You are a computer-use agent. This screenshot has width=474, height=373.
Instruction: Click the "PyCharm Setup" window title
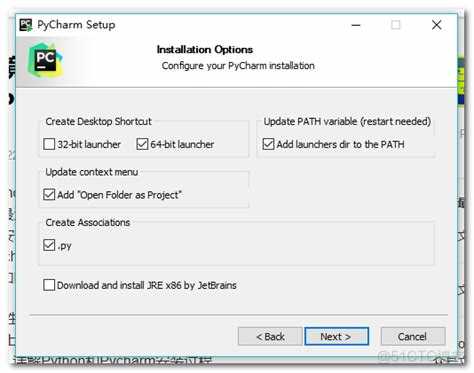(76, 25)
